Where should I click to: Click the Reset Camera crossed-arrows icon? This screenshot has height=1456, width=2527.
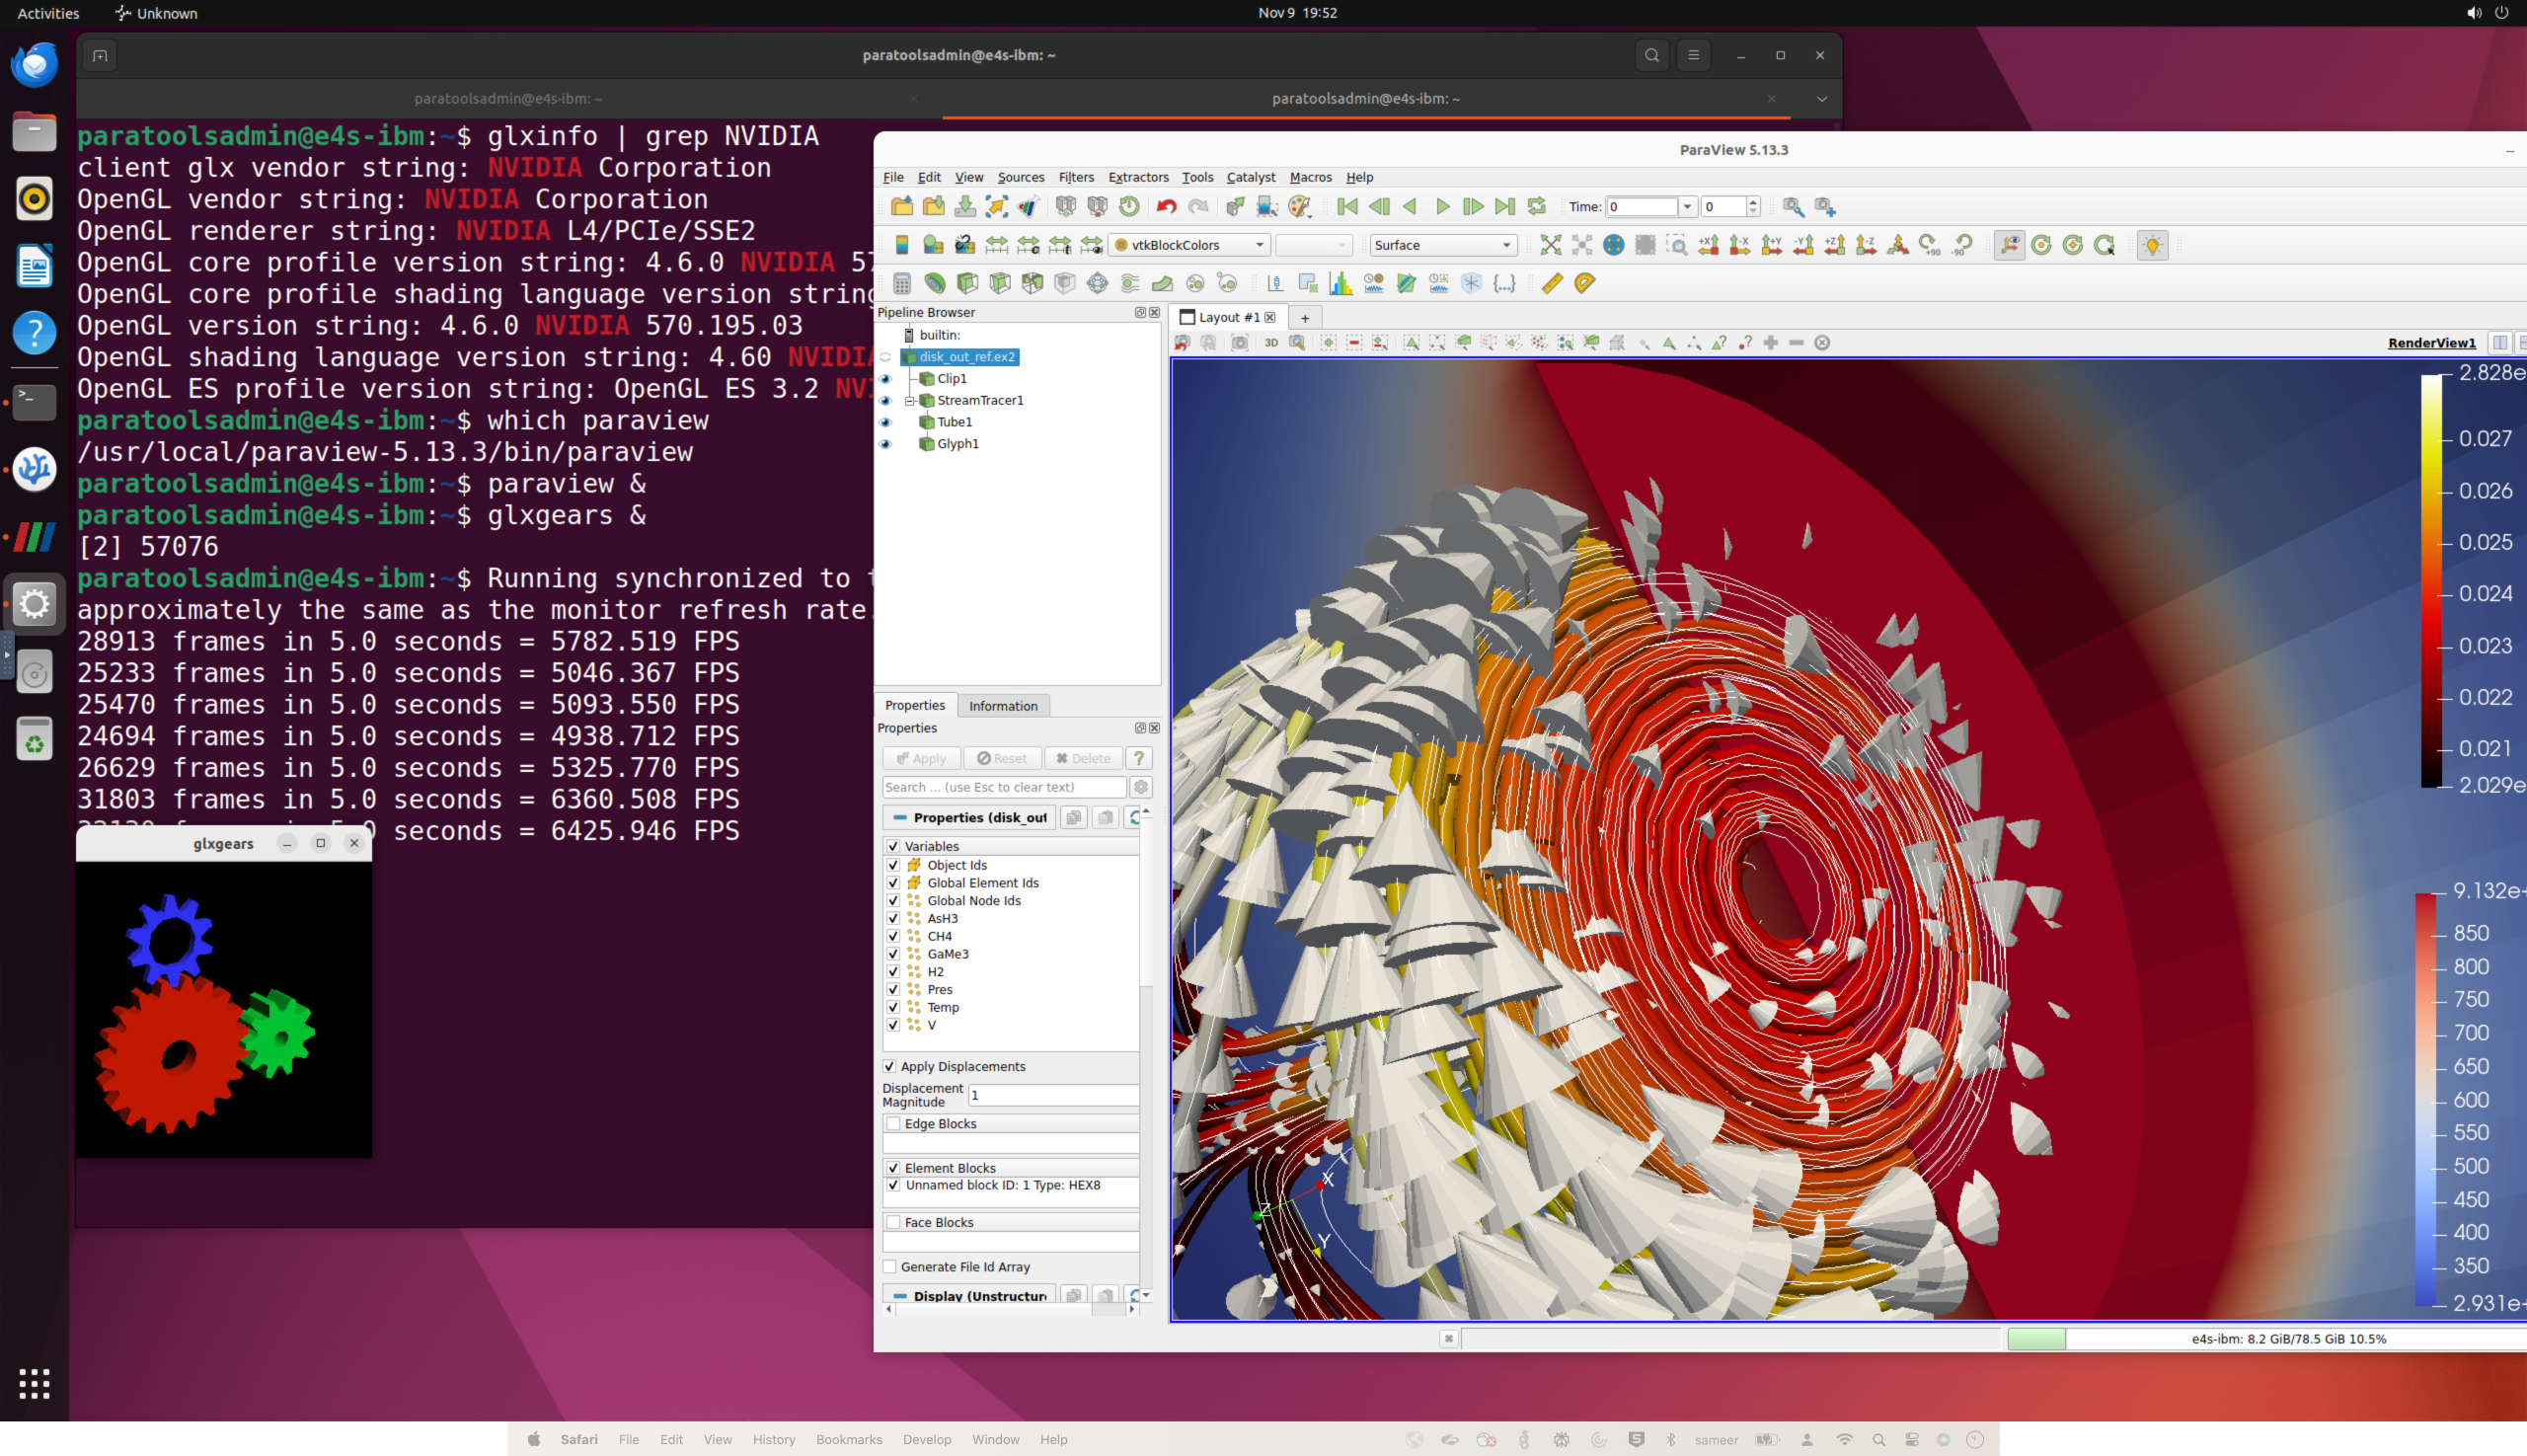click(1550, 245)
